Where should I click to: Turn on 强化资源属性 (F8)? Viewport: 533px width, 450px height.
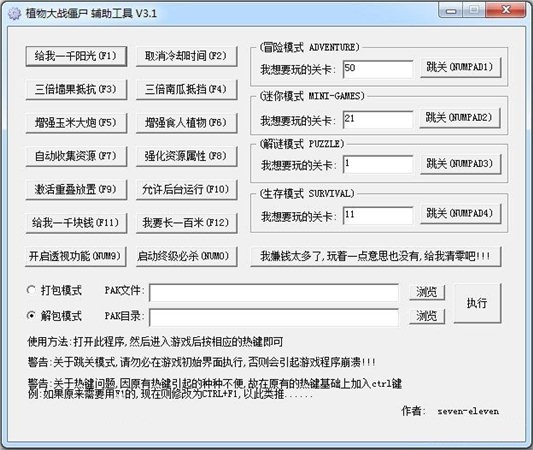[x=186, y=156]
